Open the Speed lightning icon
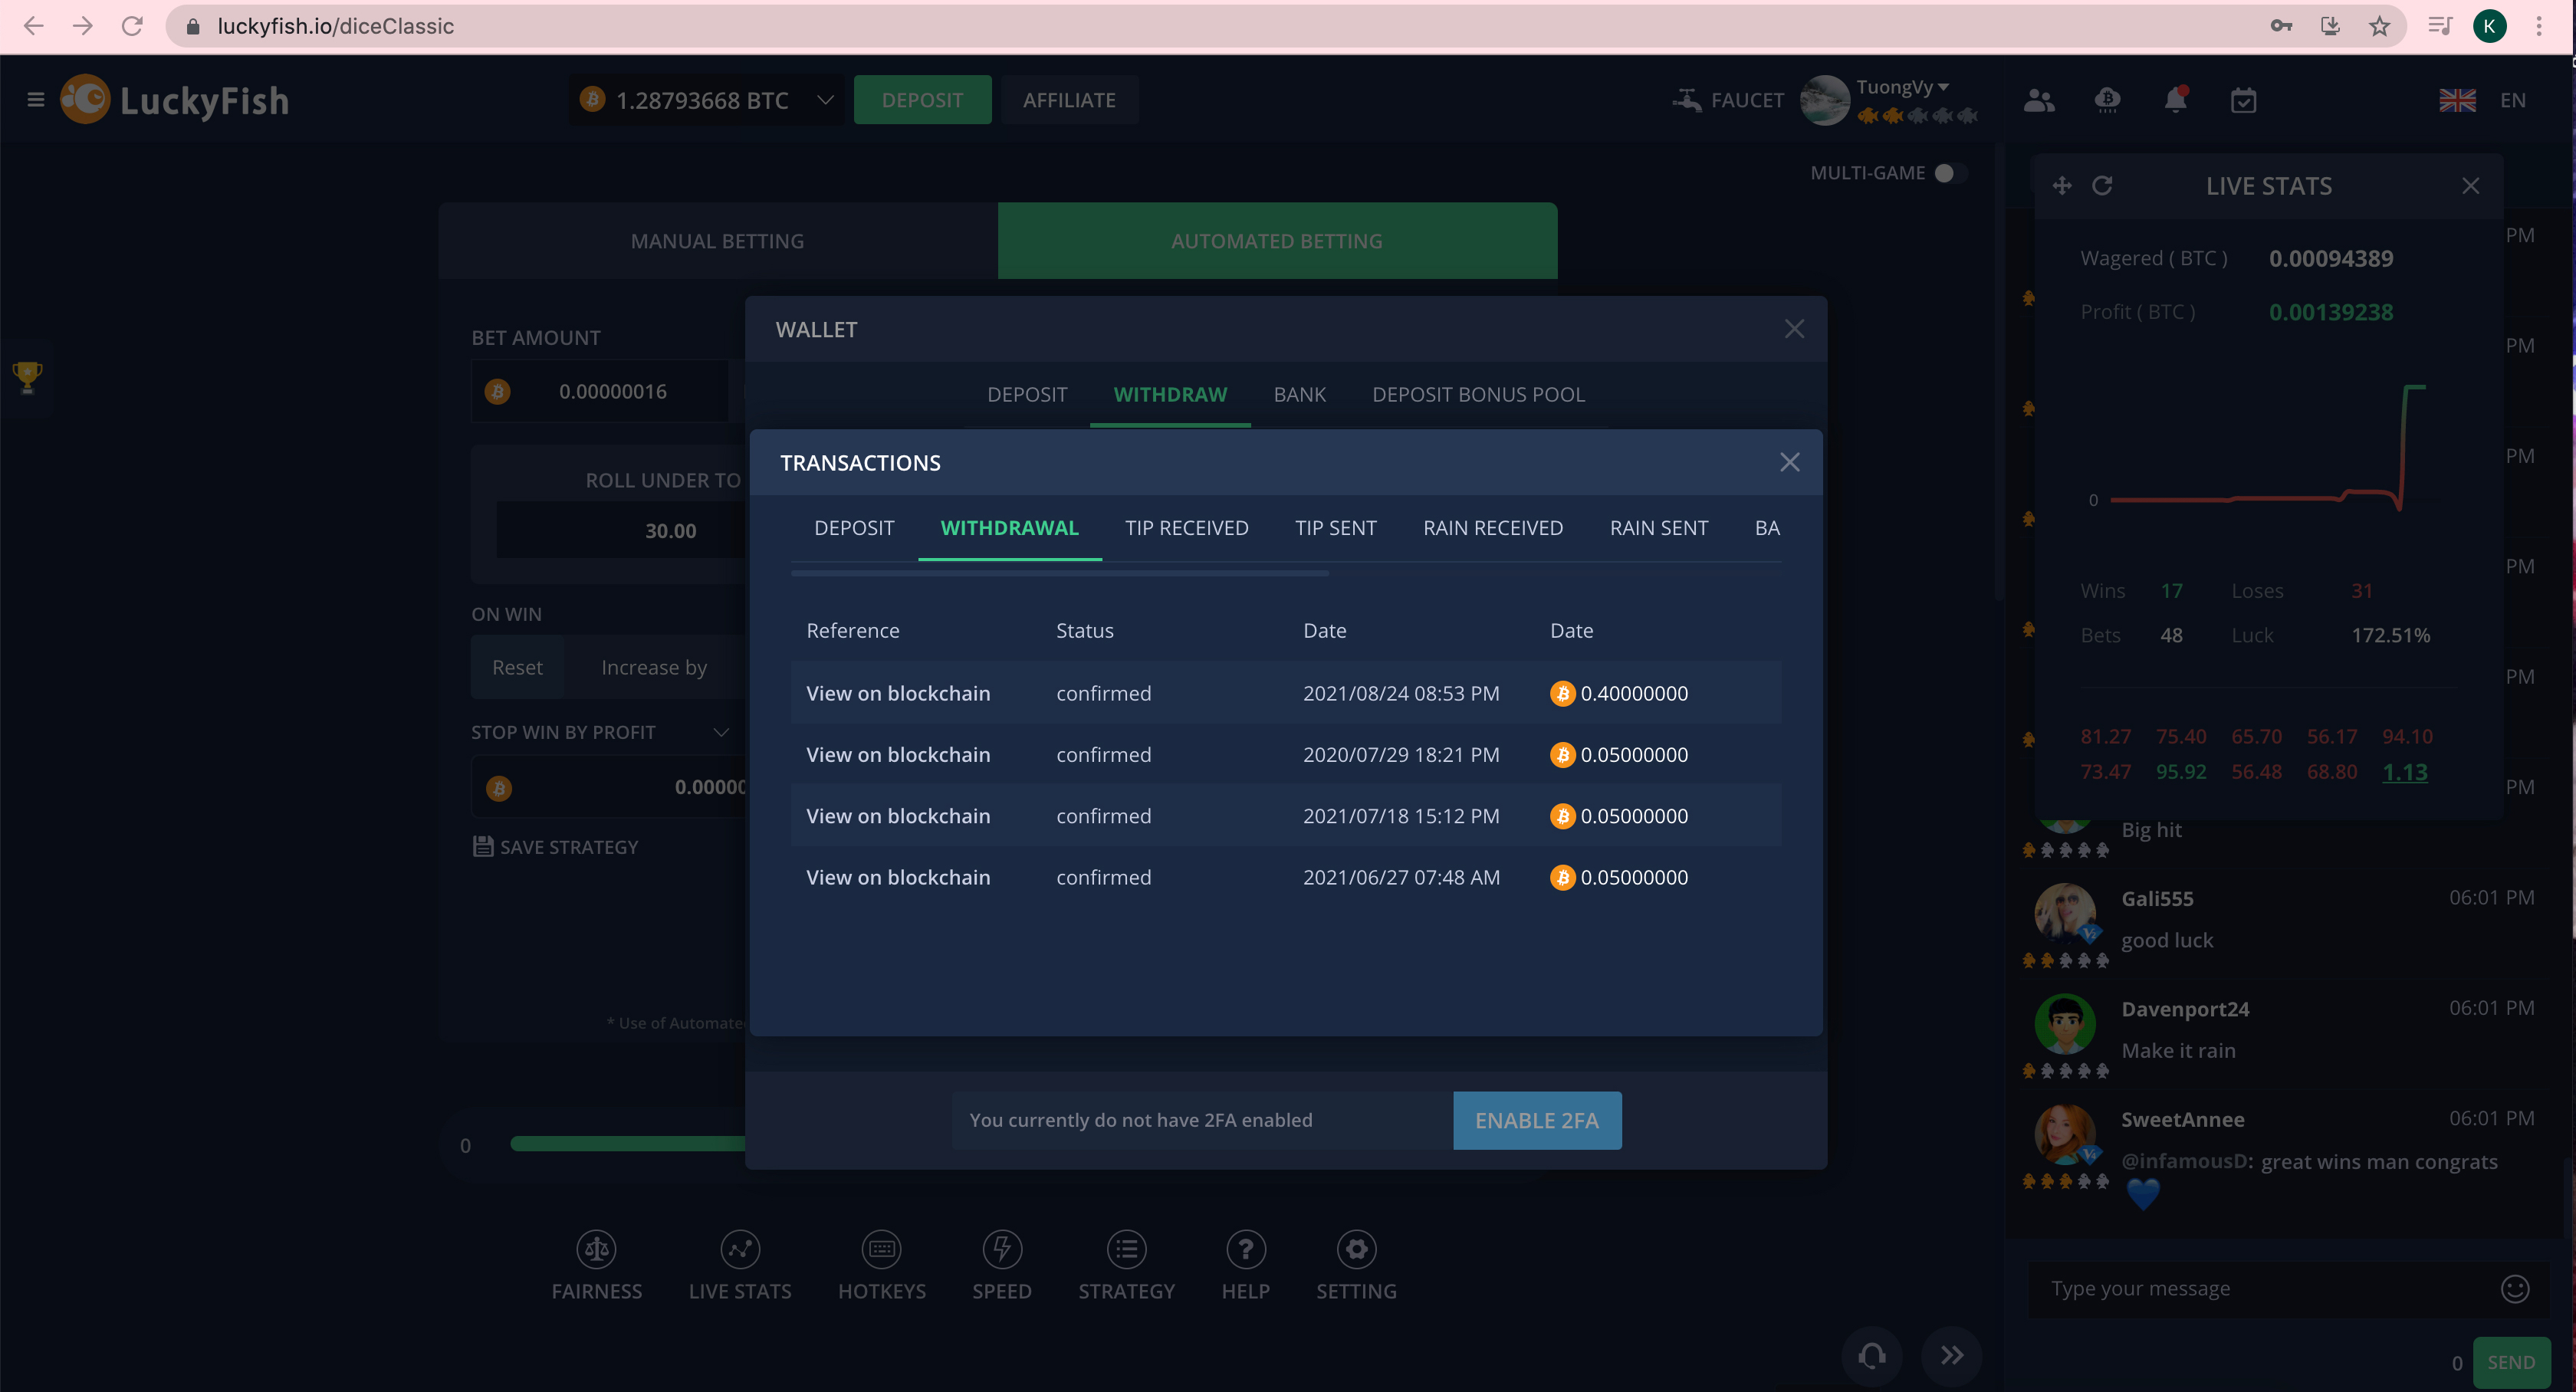 pos(1001,1249)
